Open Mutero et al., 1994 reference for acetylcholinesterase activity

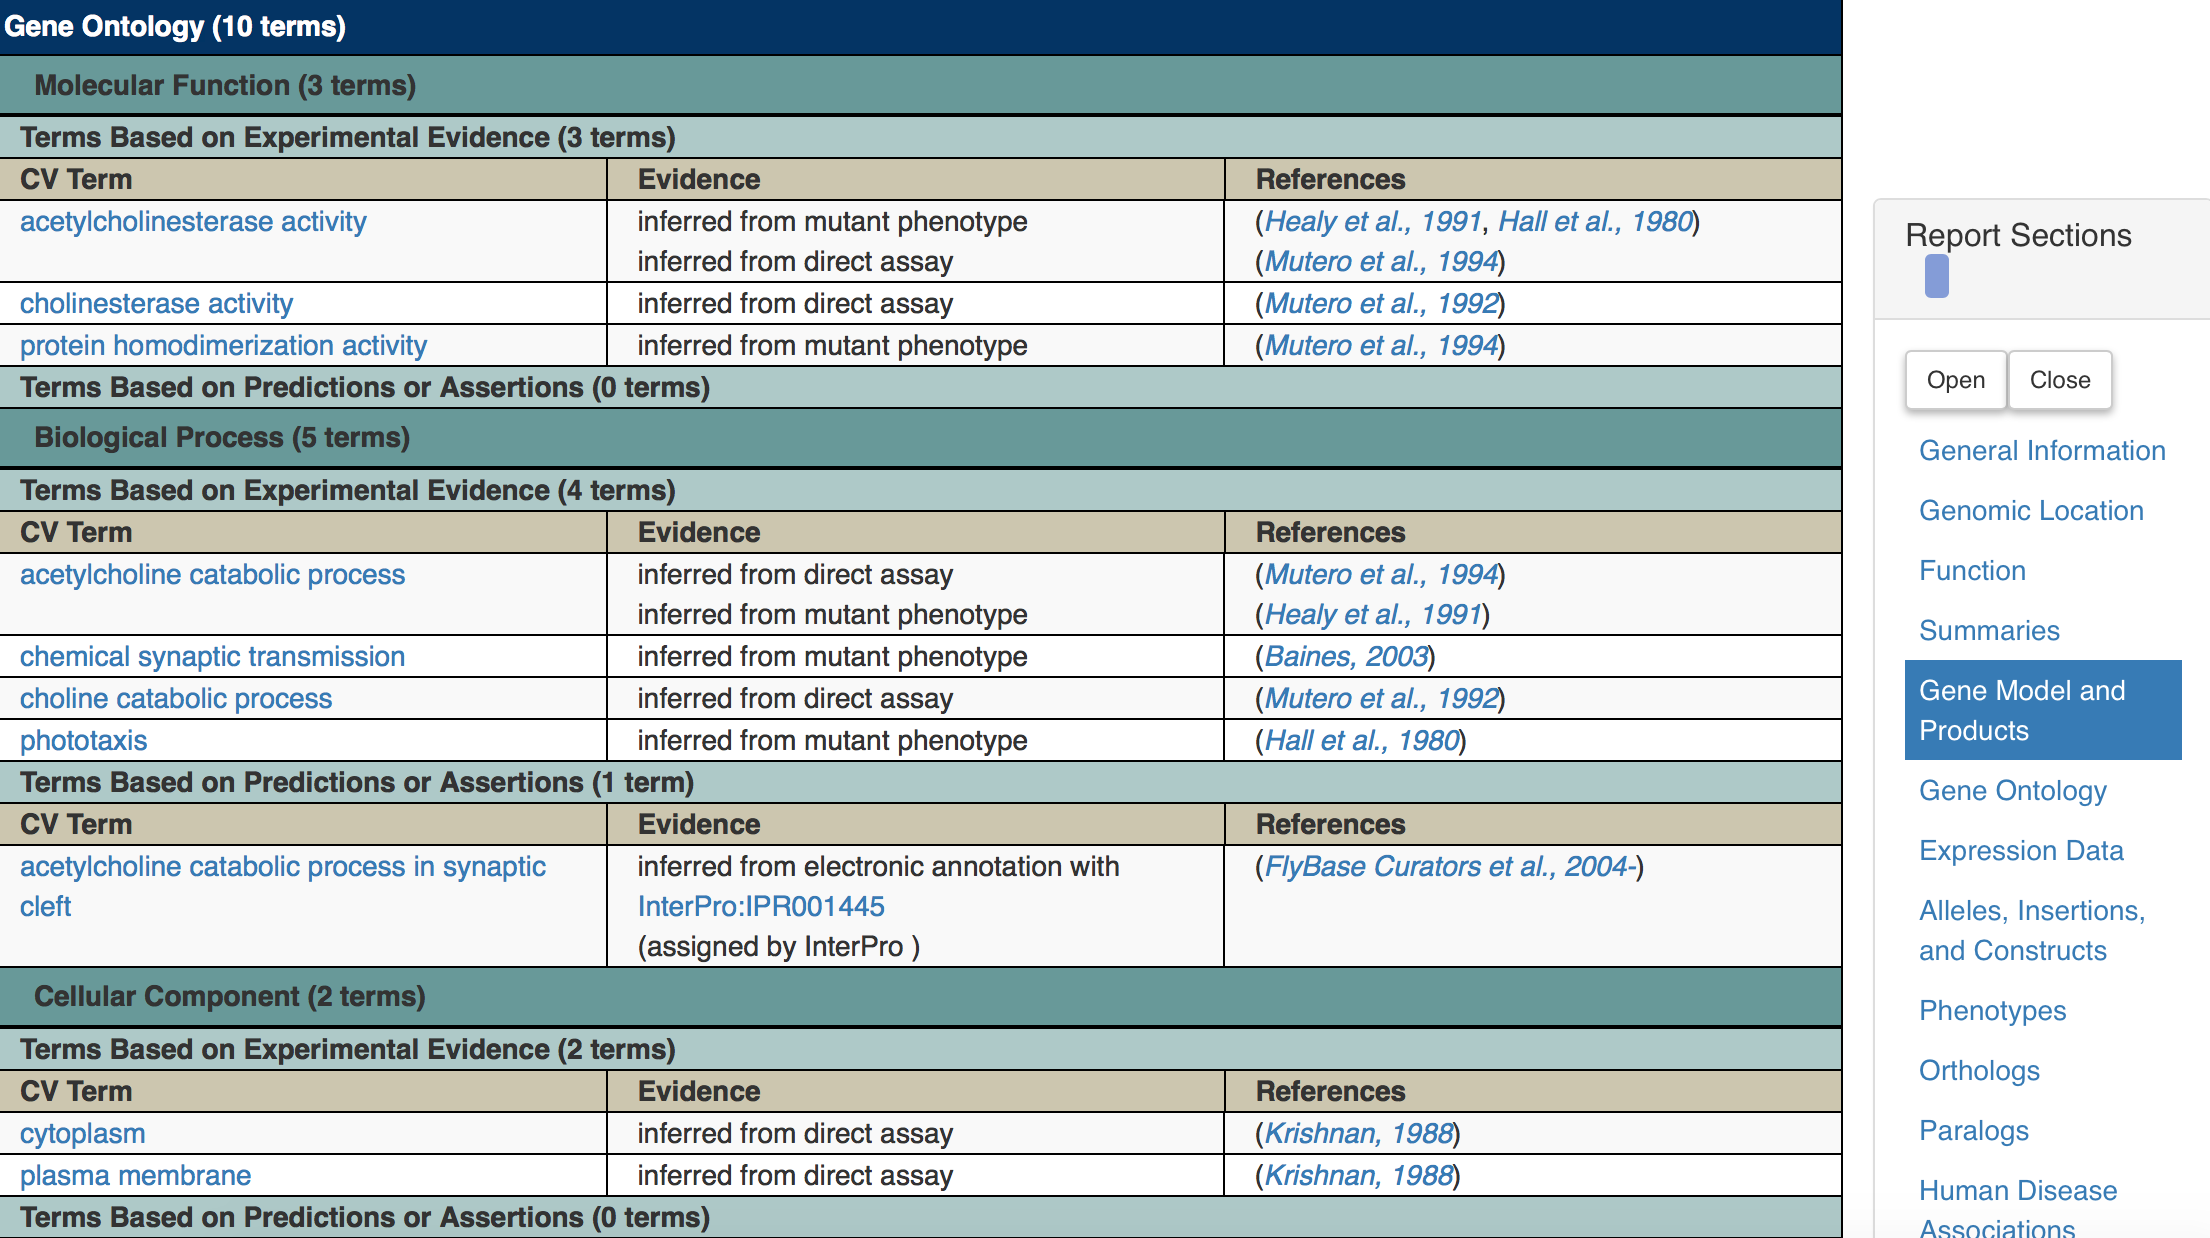(x=1382, y=261)
